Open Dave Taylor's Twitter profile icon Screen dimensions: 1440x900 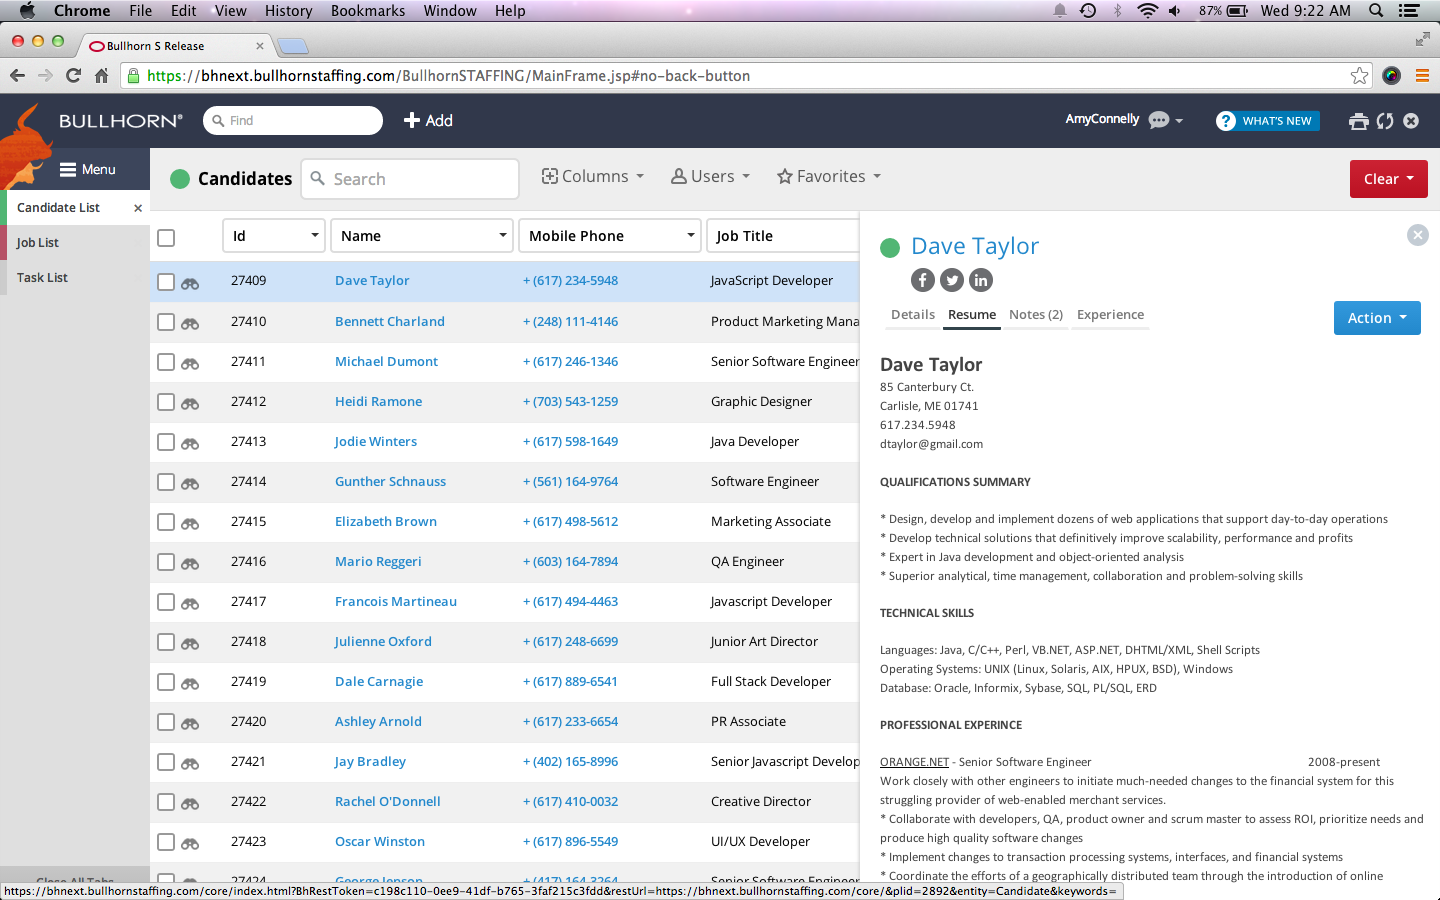(952, 281)
